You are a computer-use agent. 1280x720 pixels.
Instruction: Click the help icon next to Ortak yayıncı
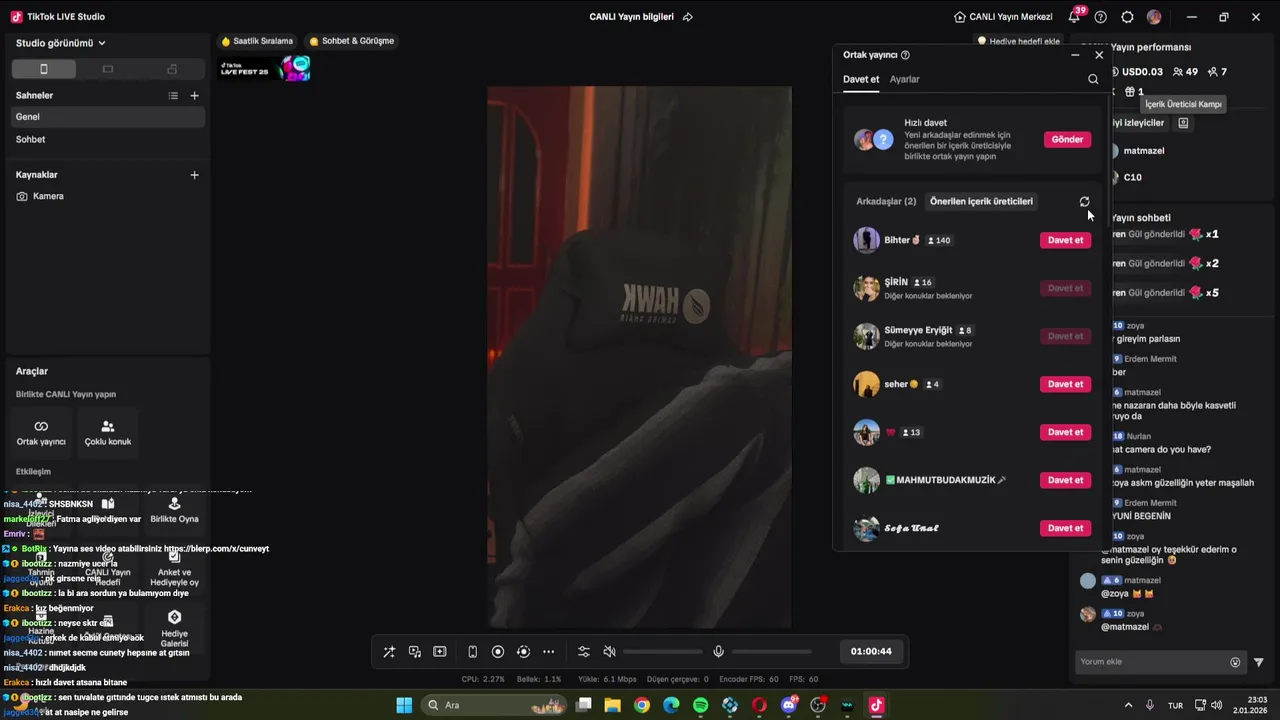point(905,55)
